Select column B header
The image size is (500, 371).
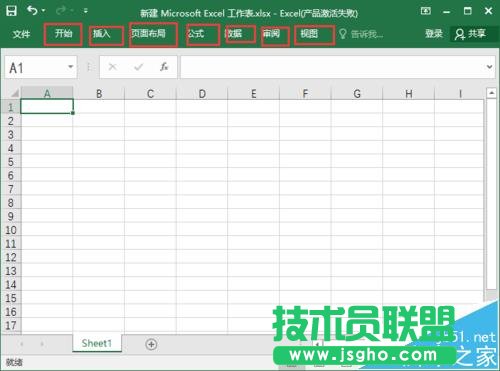pos(99,94)
